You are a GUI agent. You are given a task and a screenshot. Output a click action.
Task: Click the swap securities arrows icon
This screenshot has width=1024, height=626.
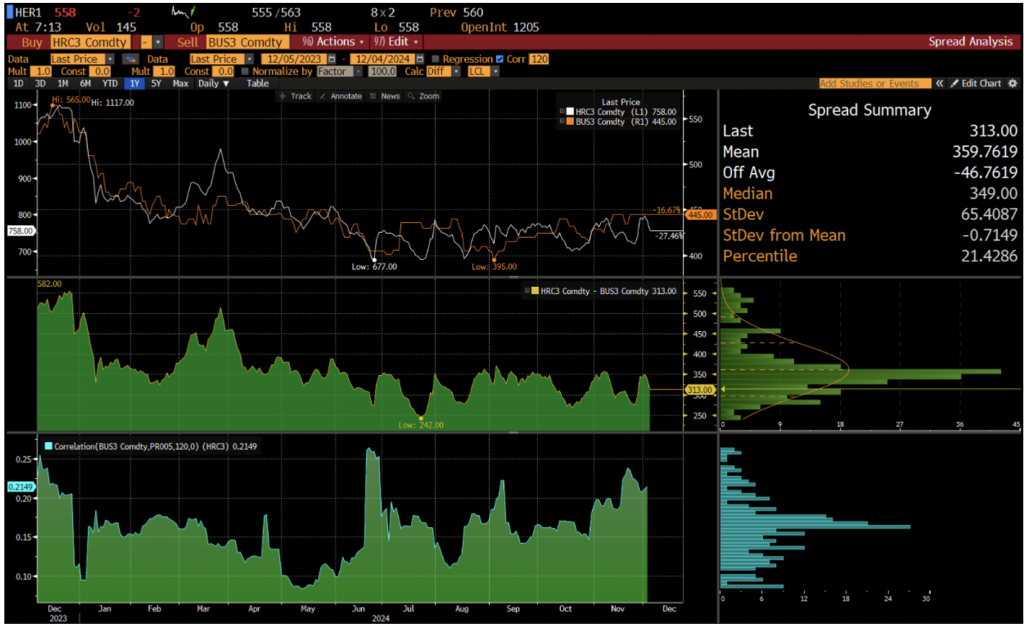pos(129,59)
